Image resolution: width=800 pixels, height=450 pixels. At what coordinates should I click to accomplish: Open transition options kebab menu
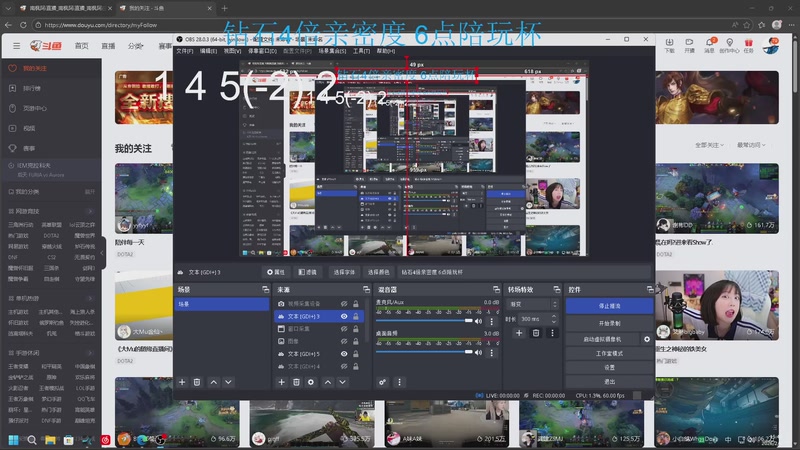coord(552,333)
